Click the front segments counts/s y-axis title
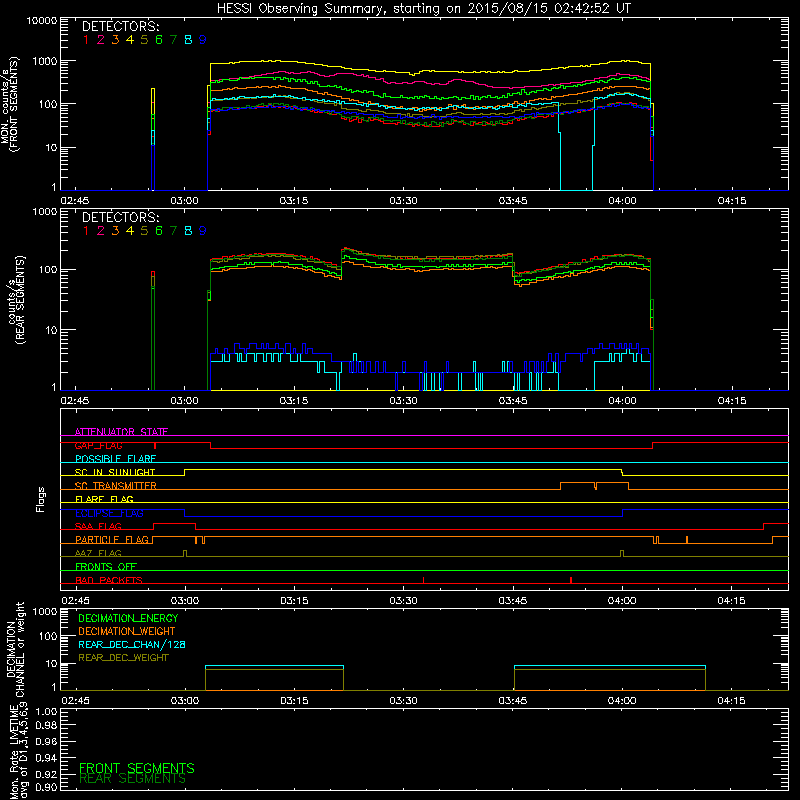Screen dimensions: 800x800 tap(9, 105)
